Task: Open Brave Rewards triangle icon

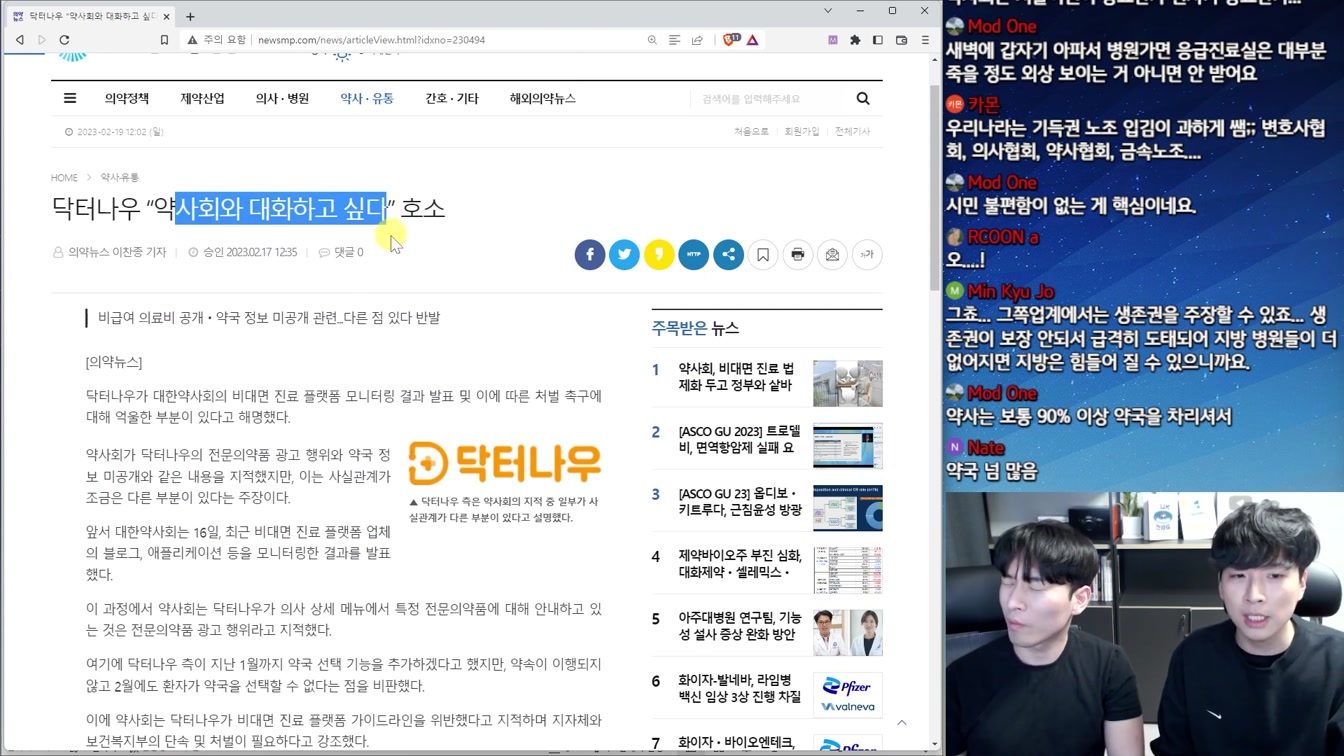Action: [x=753, y=40]
